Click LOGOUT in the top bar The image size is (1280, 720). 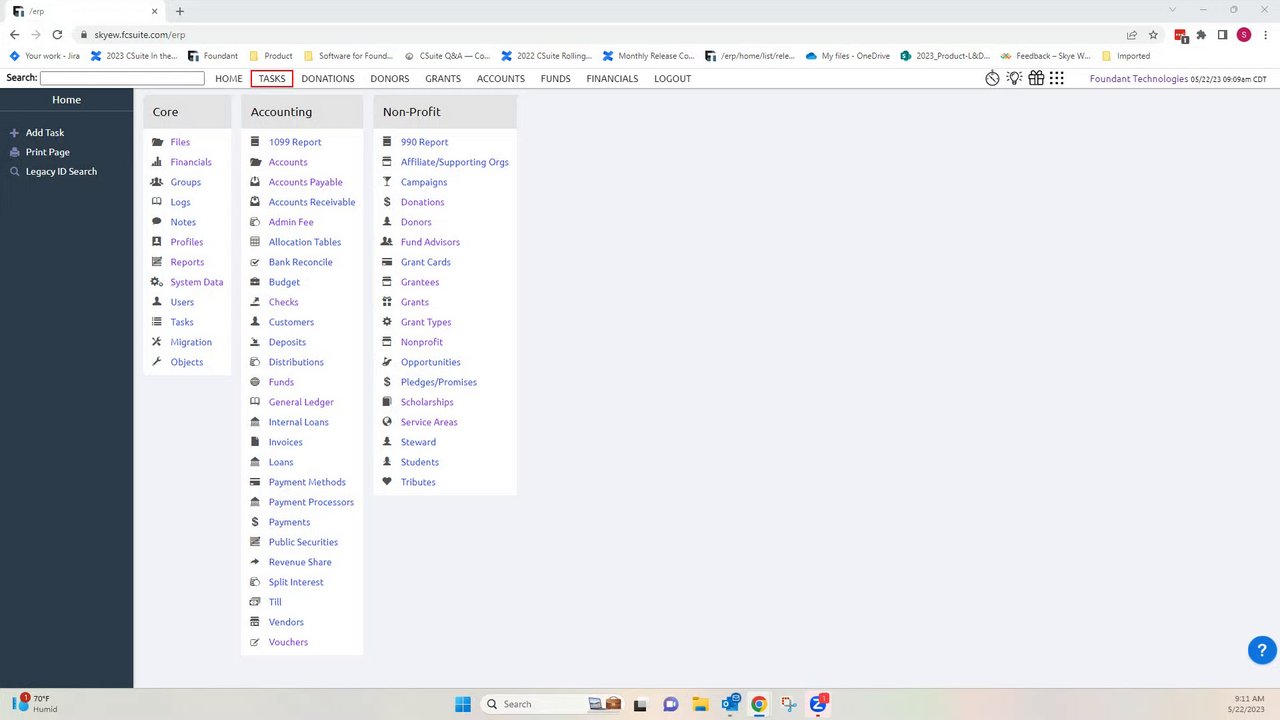tap(673, 79)
